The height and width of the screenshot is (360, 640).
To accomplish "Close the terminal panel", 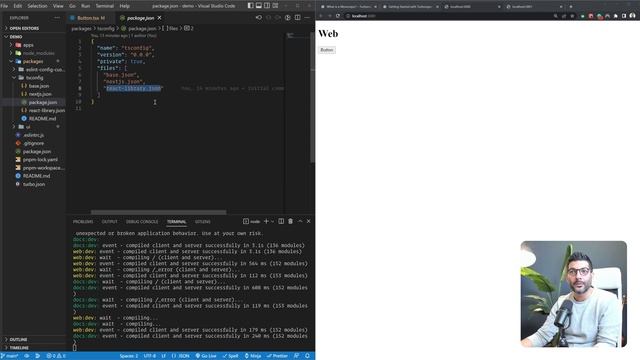I will [x=309, y=221].
